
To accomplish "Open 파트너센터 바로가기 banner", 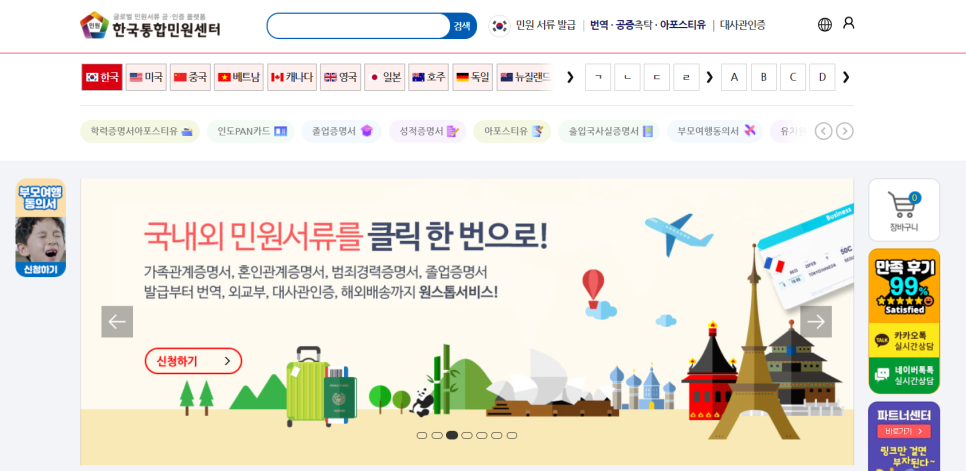I will click(904, 437).
